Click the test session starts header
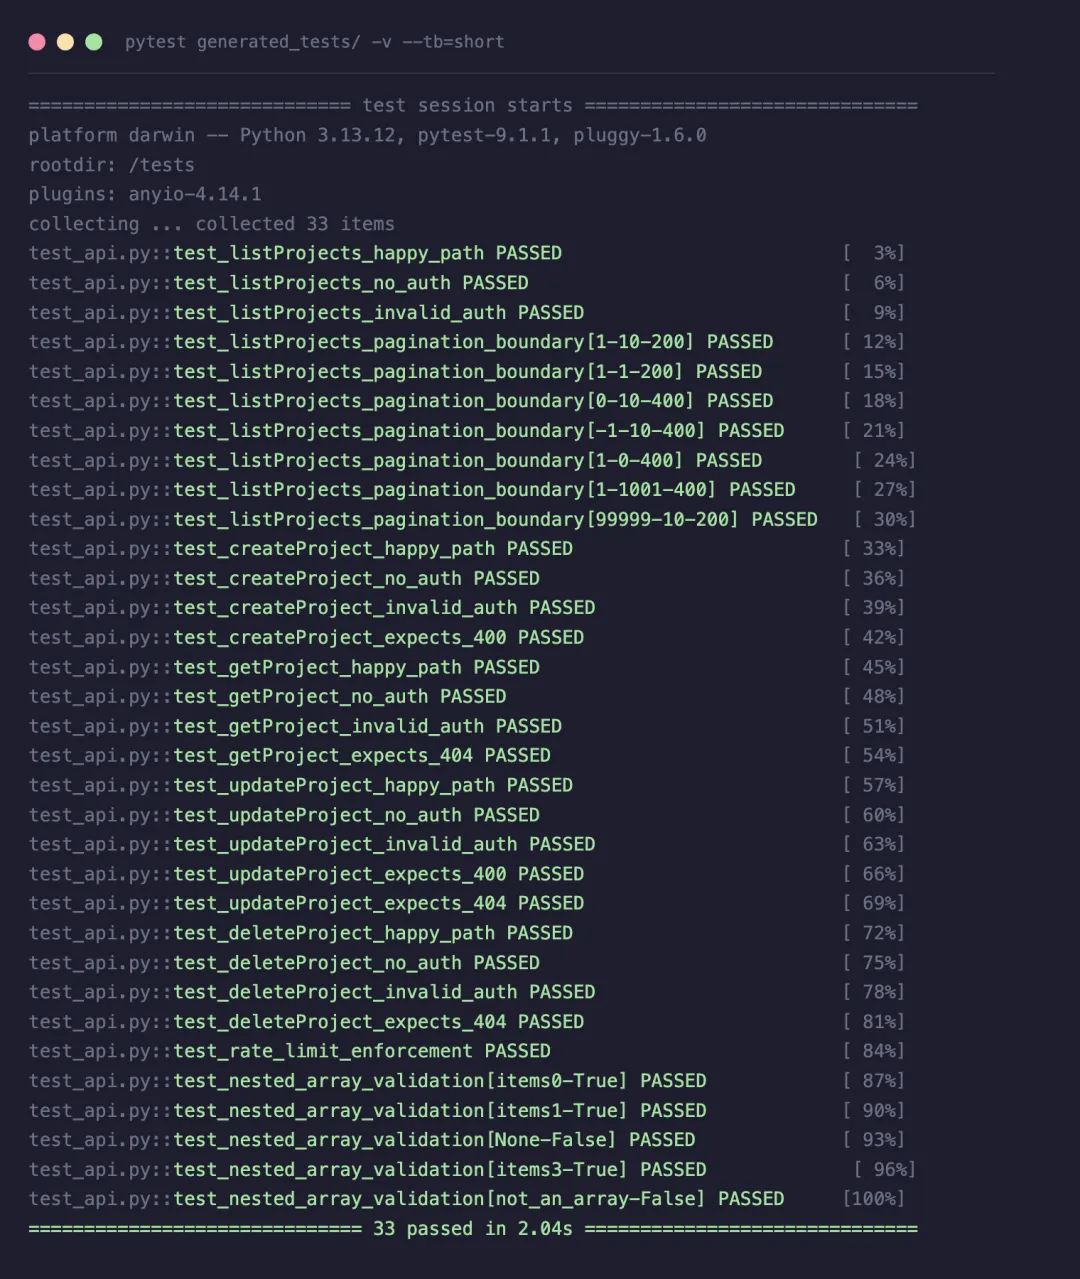Image resolution: width=1080 pixels, height=1279 pixels. [x=467, y=105]
